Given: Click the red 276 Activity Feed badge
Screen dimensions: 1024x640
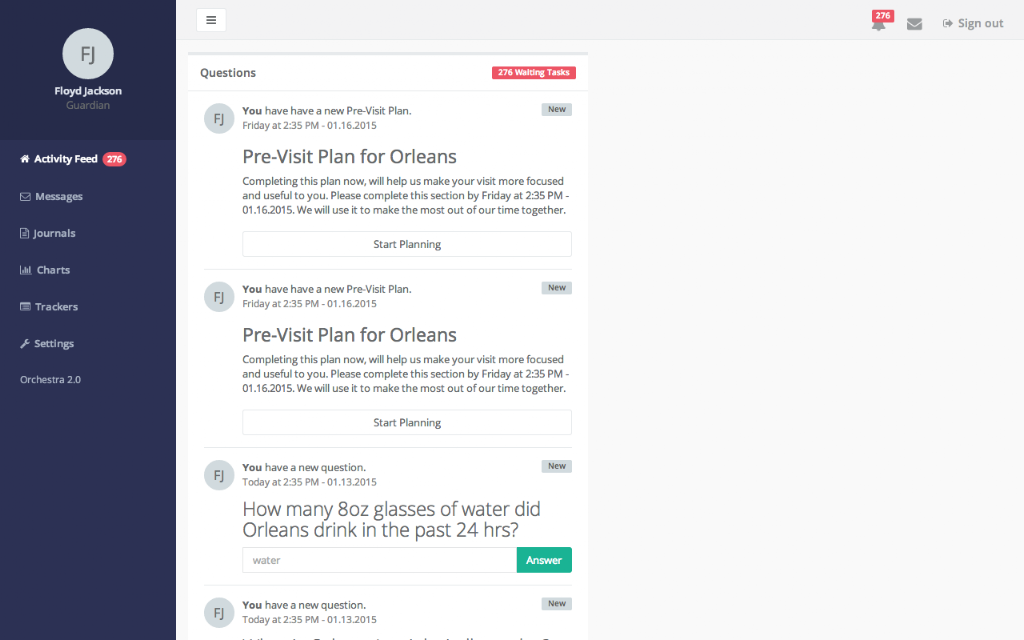Looking at the screenshot, I should point(114,159).
